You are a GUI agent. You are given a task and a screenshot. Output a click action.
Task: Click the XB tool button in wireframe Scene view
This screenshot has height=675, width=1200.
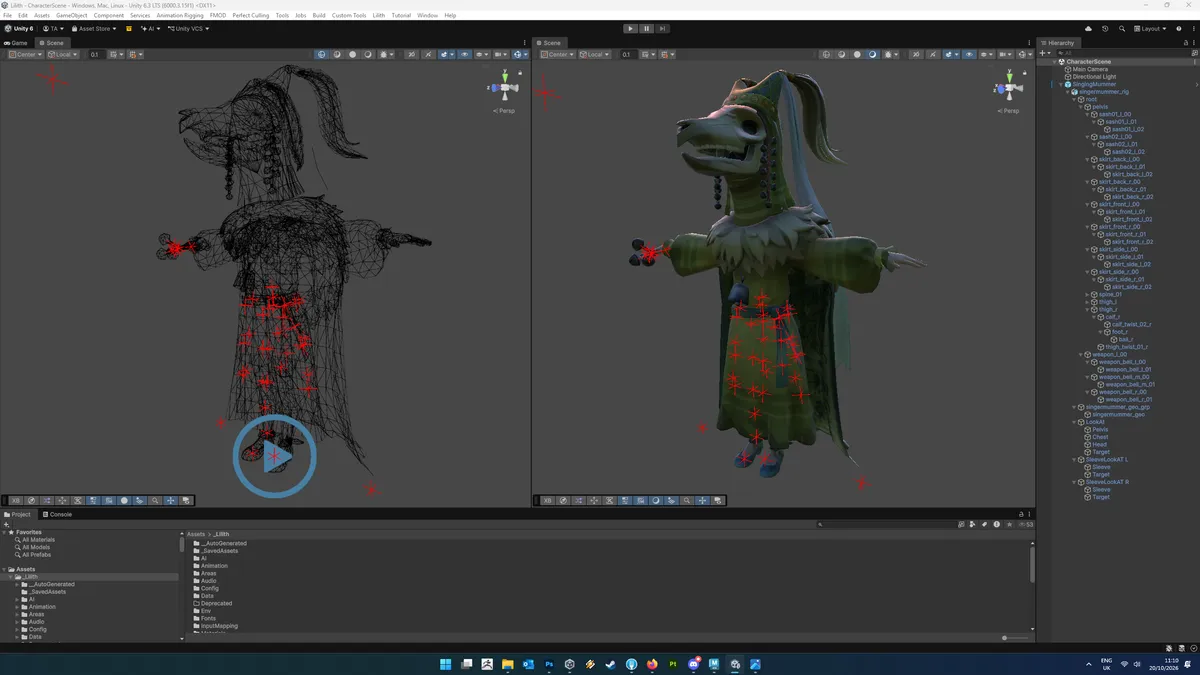pos(16,500)
